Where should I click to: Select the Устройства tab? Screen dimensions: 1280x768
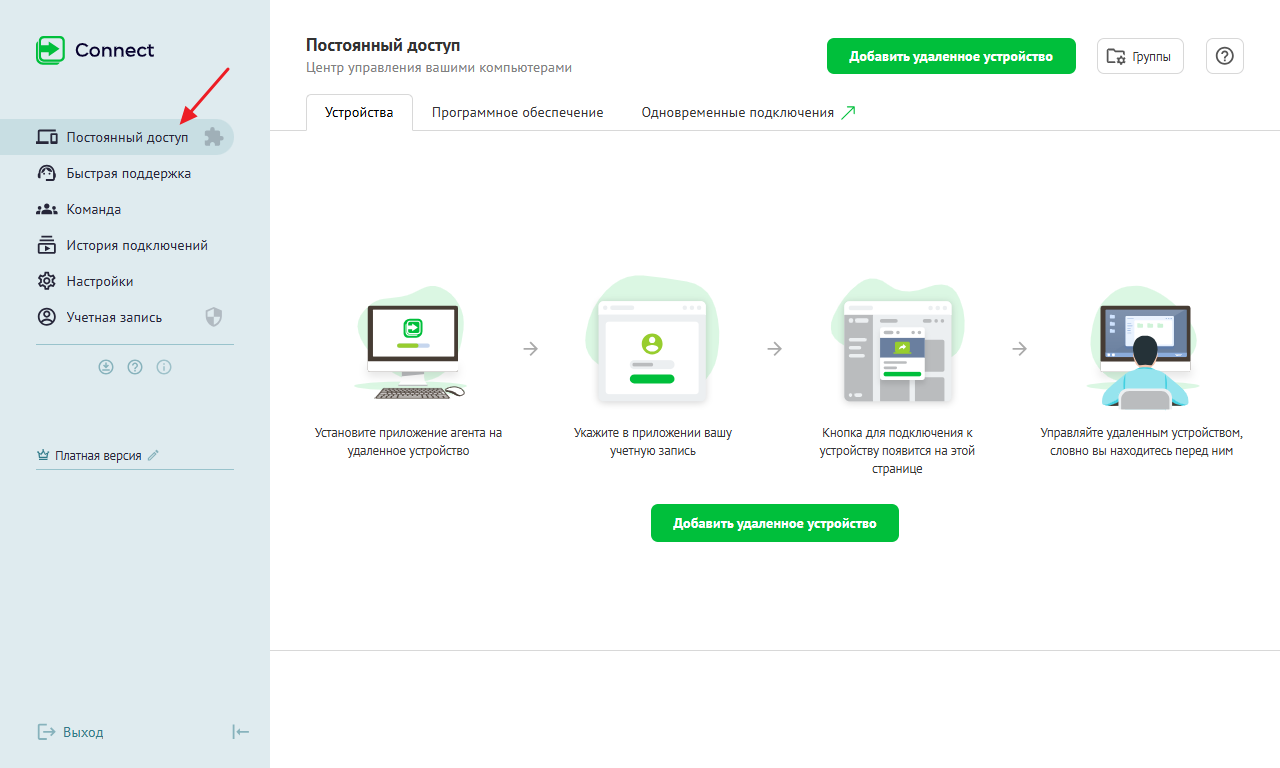coord(359,113)
